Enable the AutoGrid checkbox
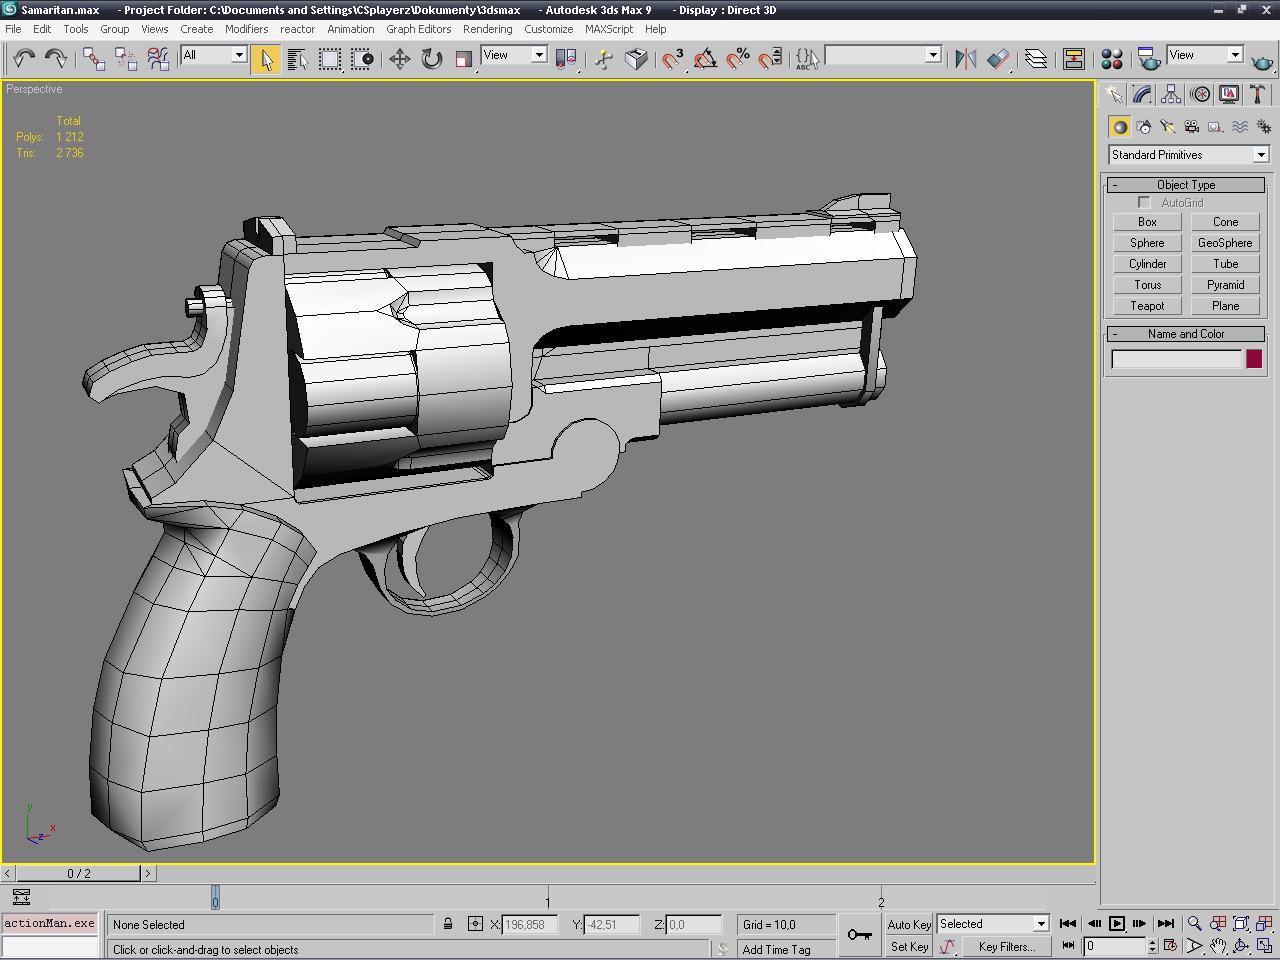 (1144, 203)
